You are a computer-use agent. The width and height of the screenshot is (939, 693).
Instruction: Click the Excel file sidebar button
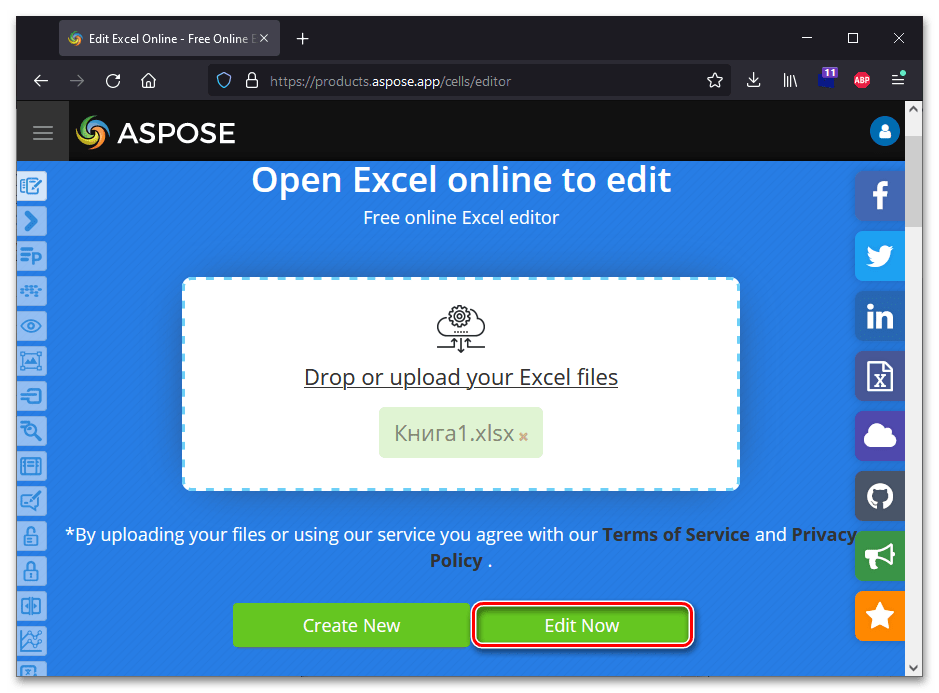point(880,376)
